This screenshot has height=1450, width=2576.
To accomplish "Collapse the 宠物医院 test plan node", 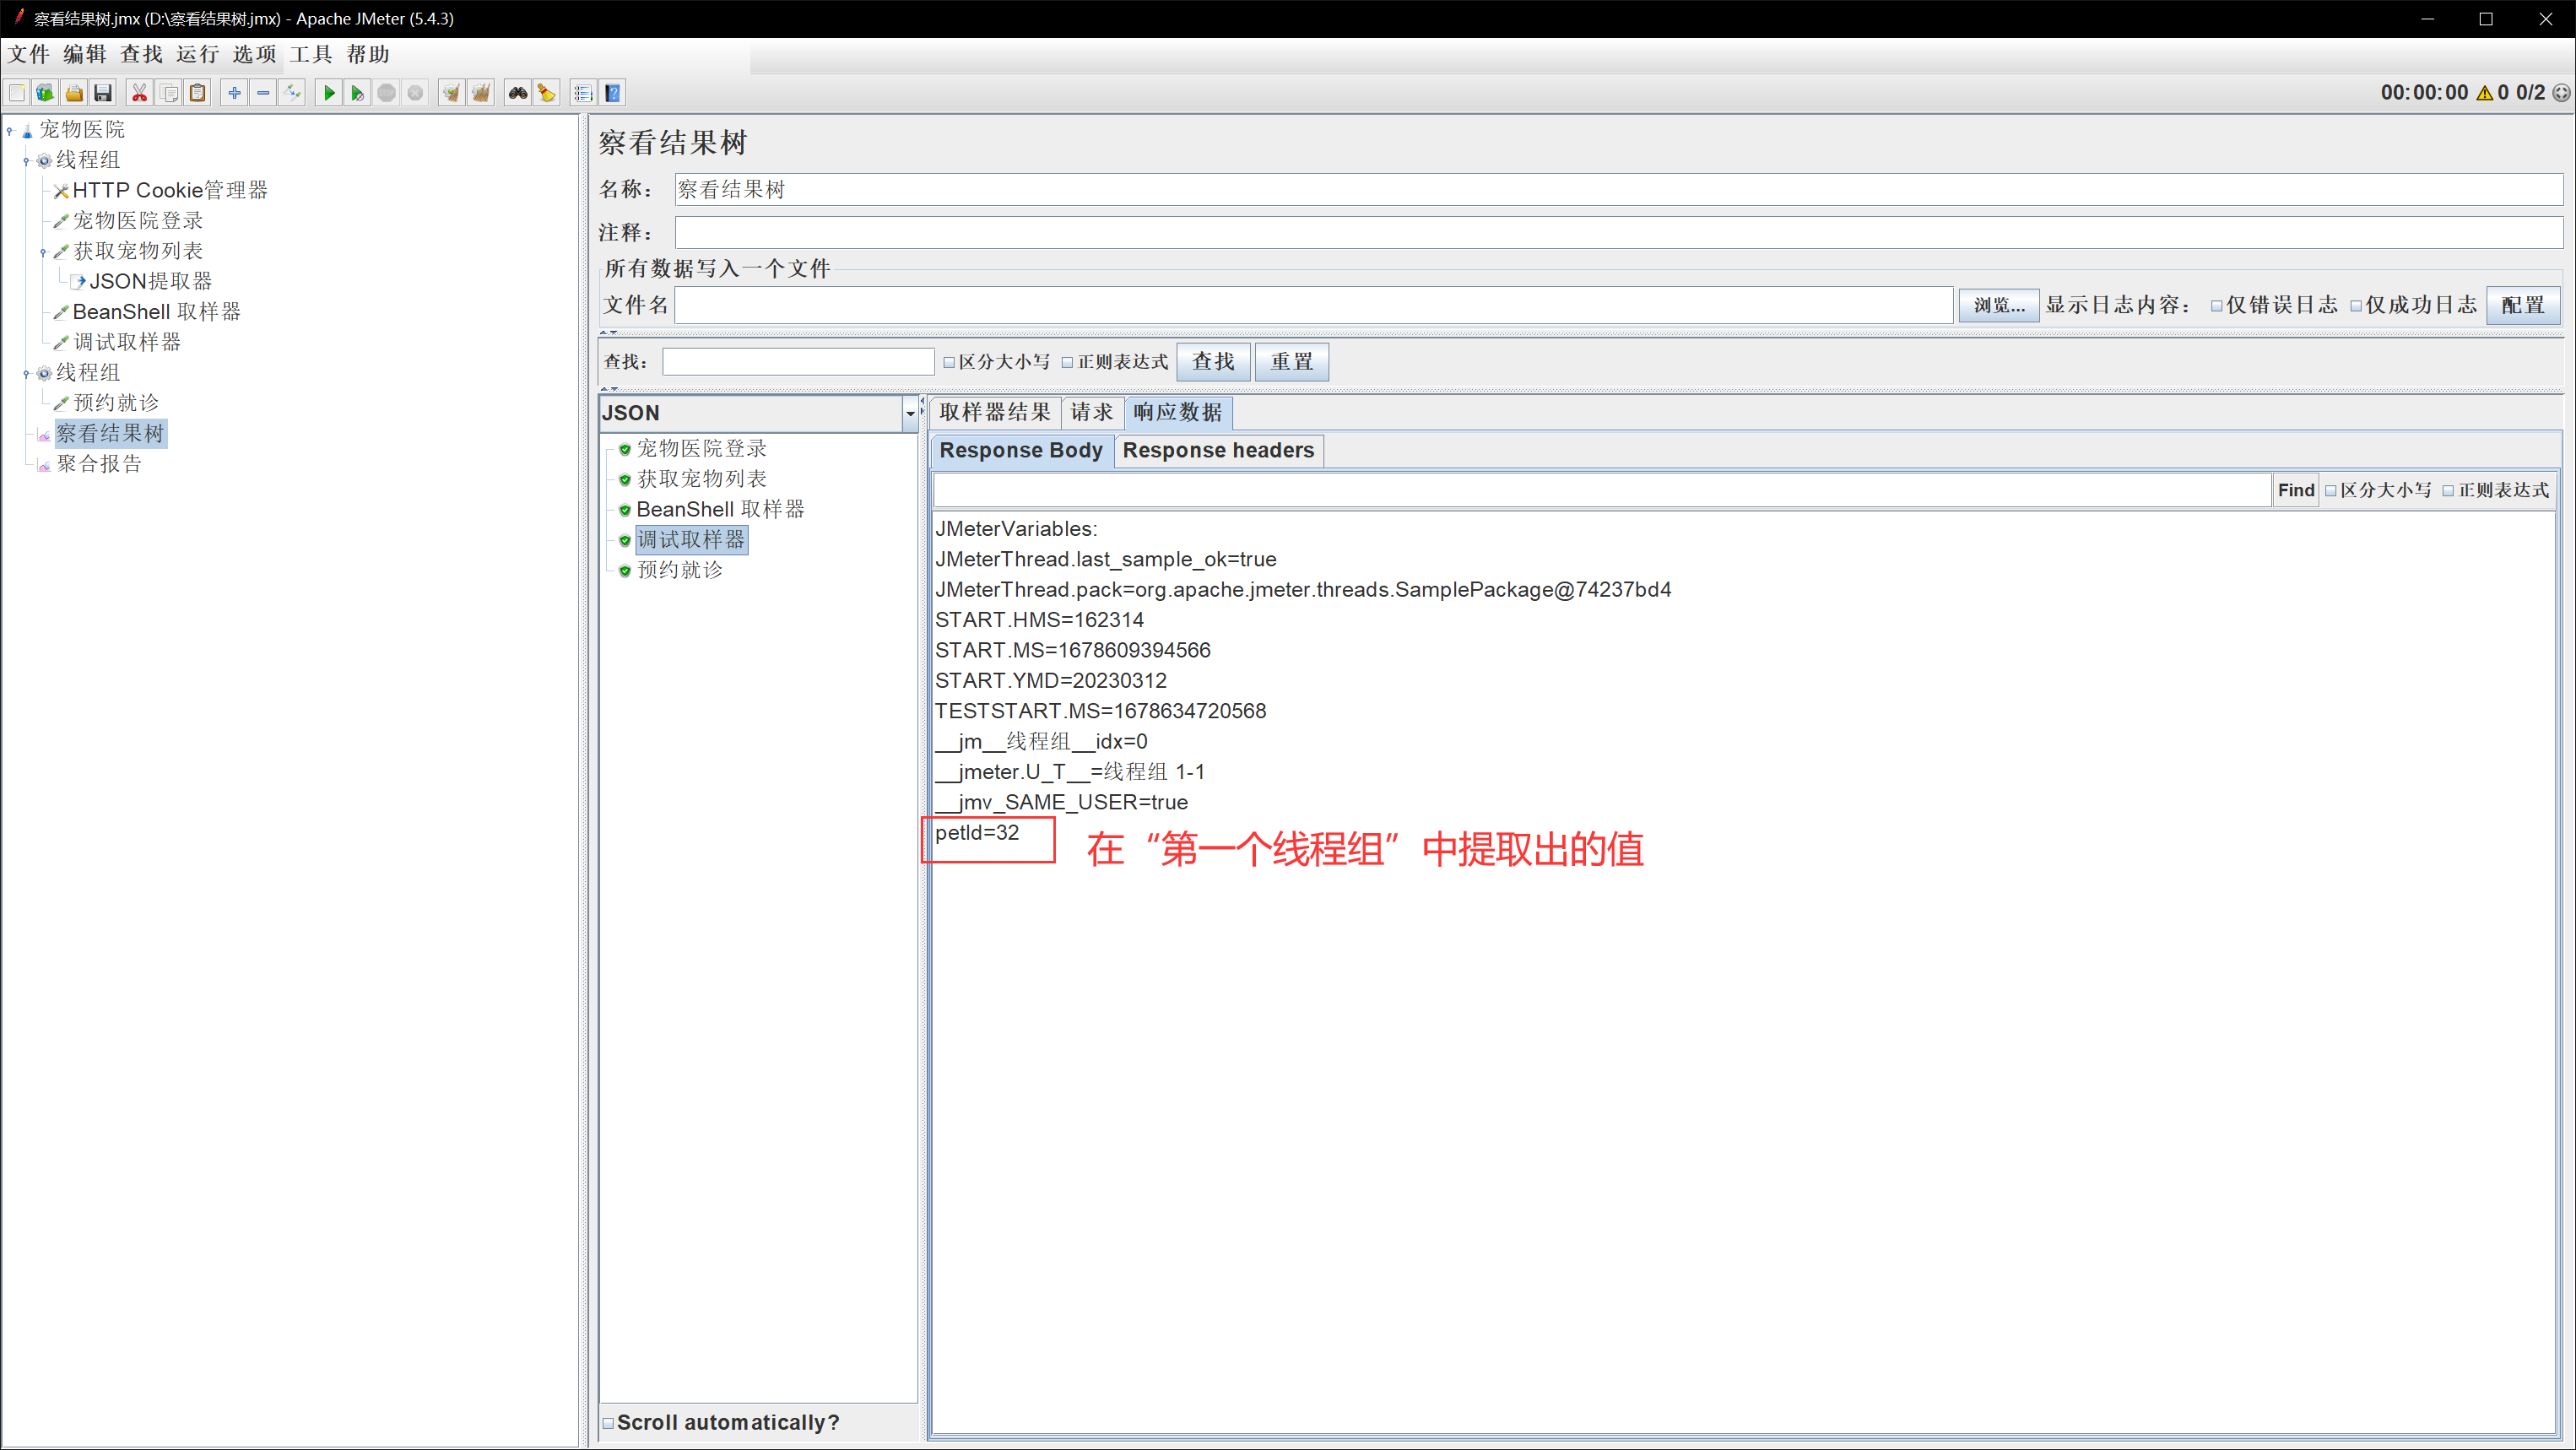I will 10,130.
